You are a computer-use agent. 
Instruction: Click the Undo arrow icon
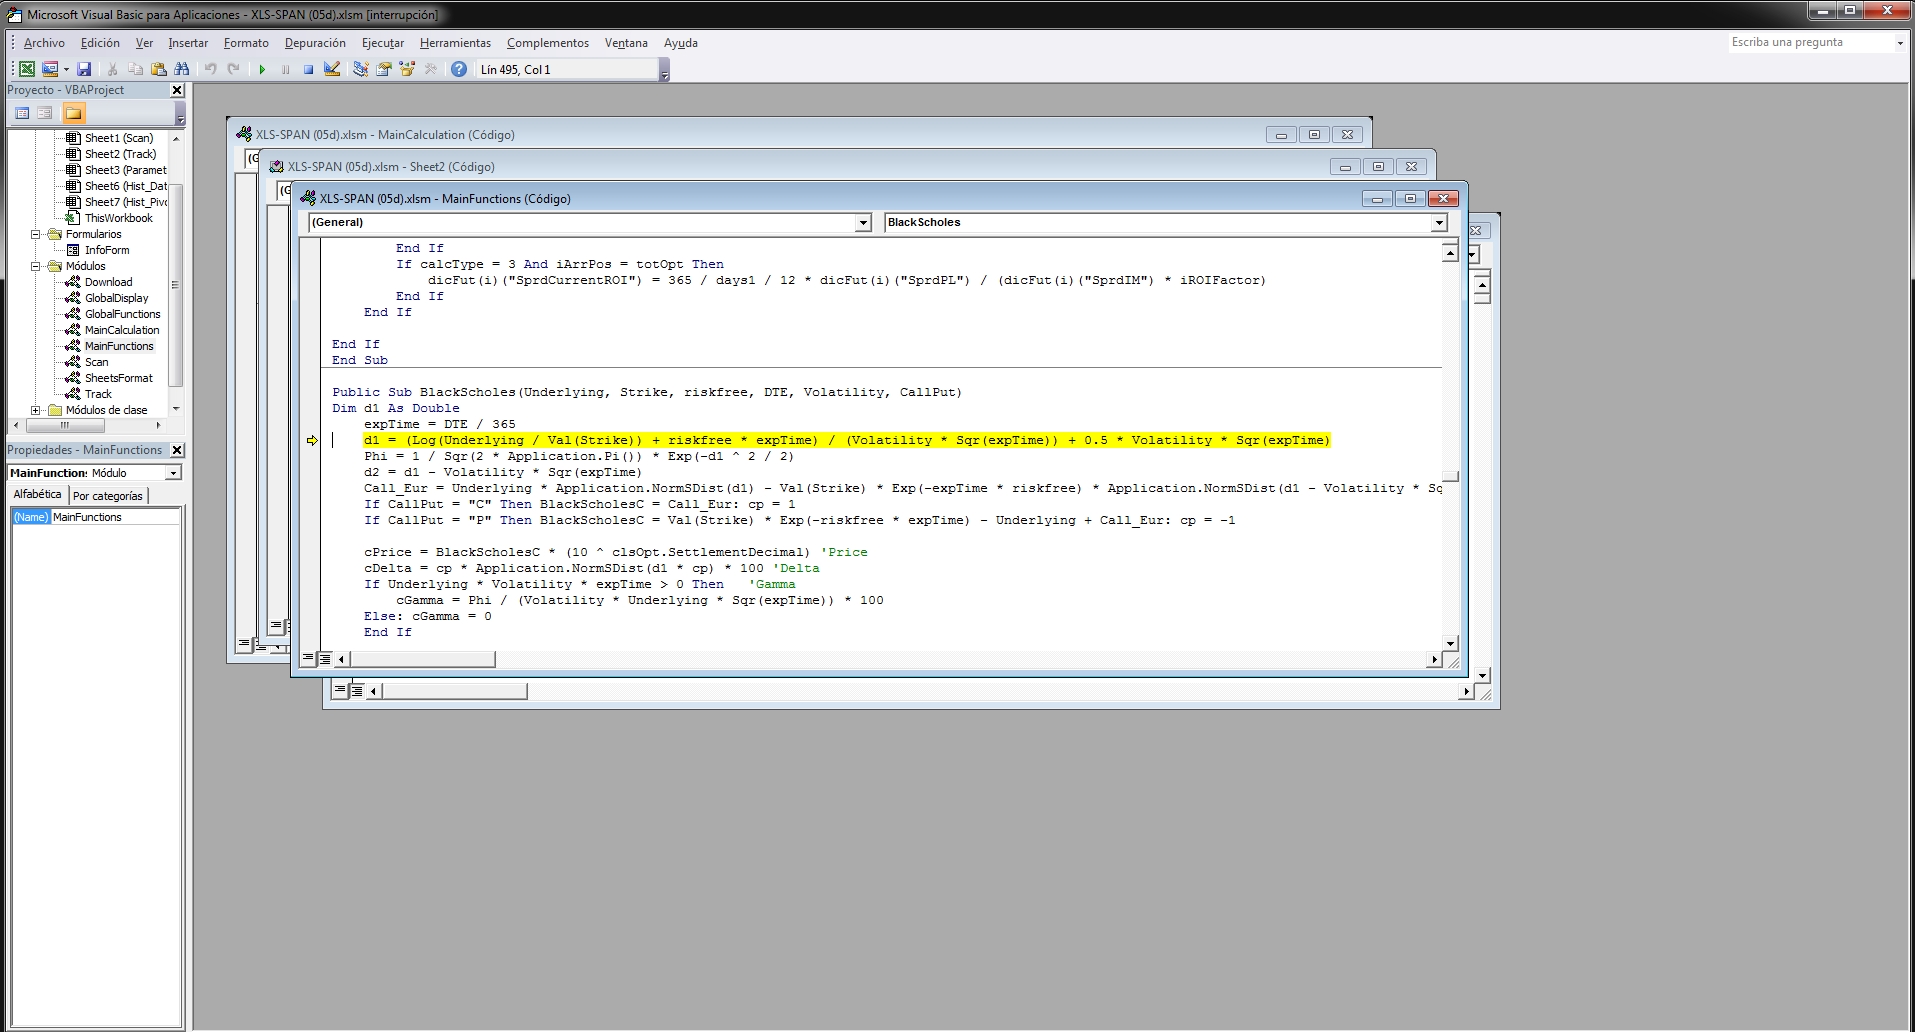coord(210,69)
